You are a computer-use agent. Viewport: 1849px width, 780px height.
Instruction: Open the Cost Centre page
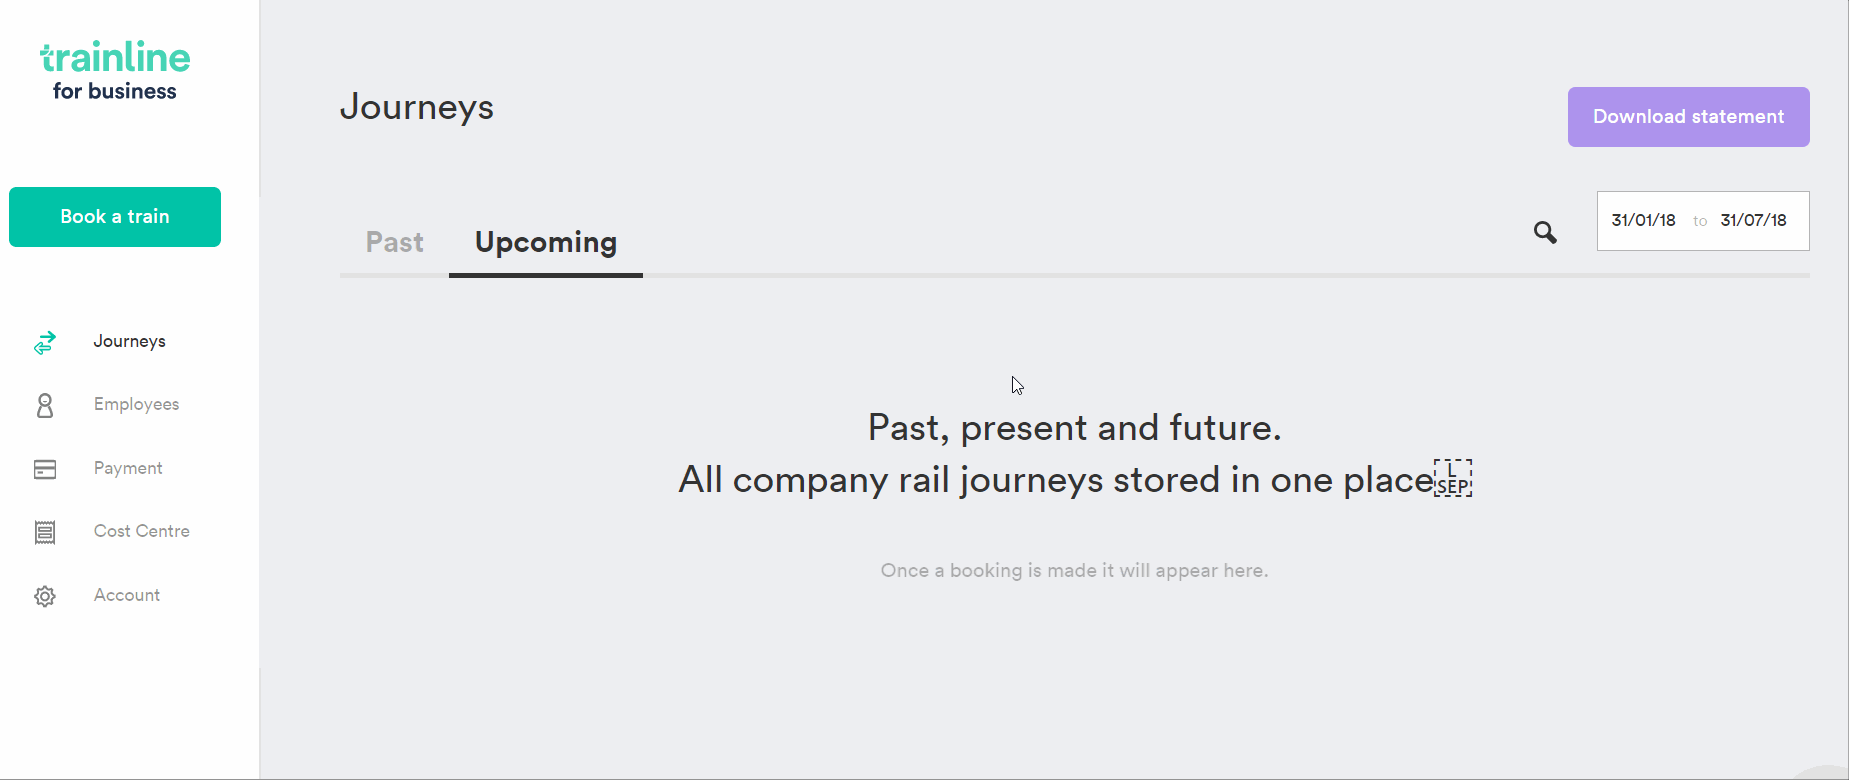point(142,531)
